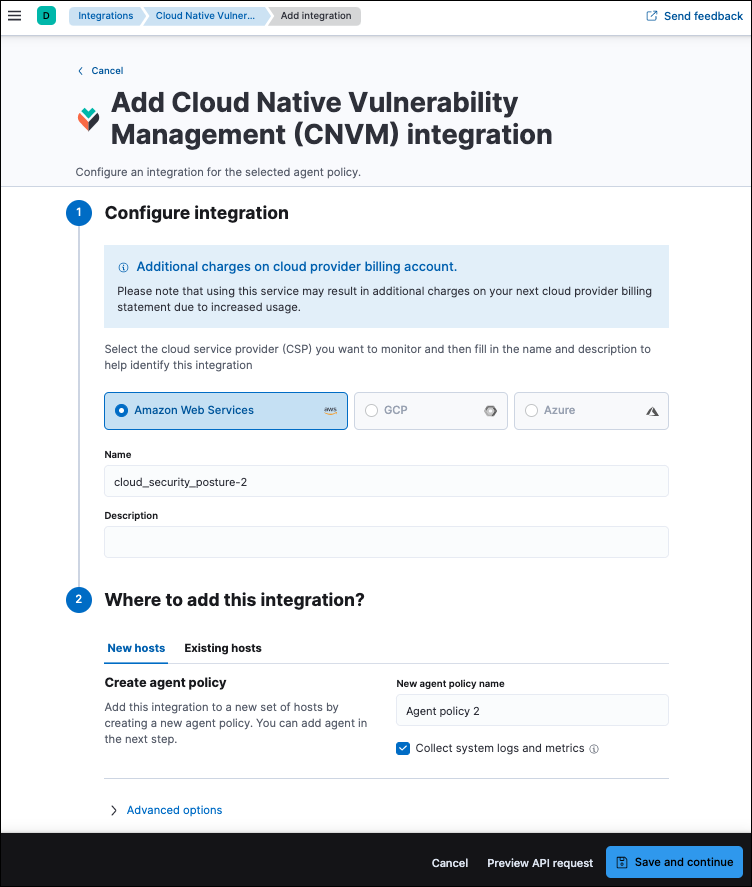Screen dimensions: 752x887
Task: Select the Azure radio button
Action: pos(531,410)
